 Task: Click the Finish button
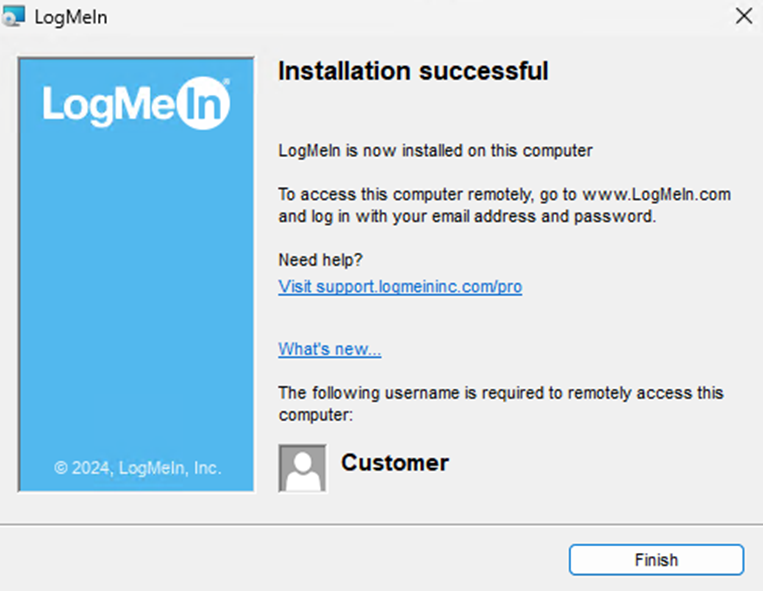656,560
